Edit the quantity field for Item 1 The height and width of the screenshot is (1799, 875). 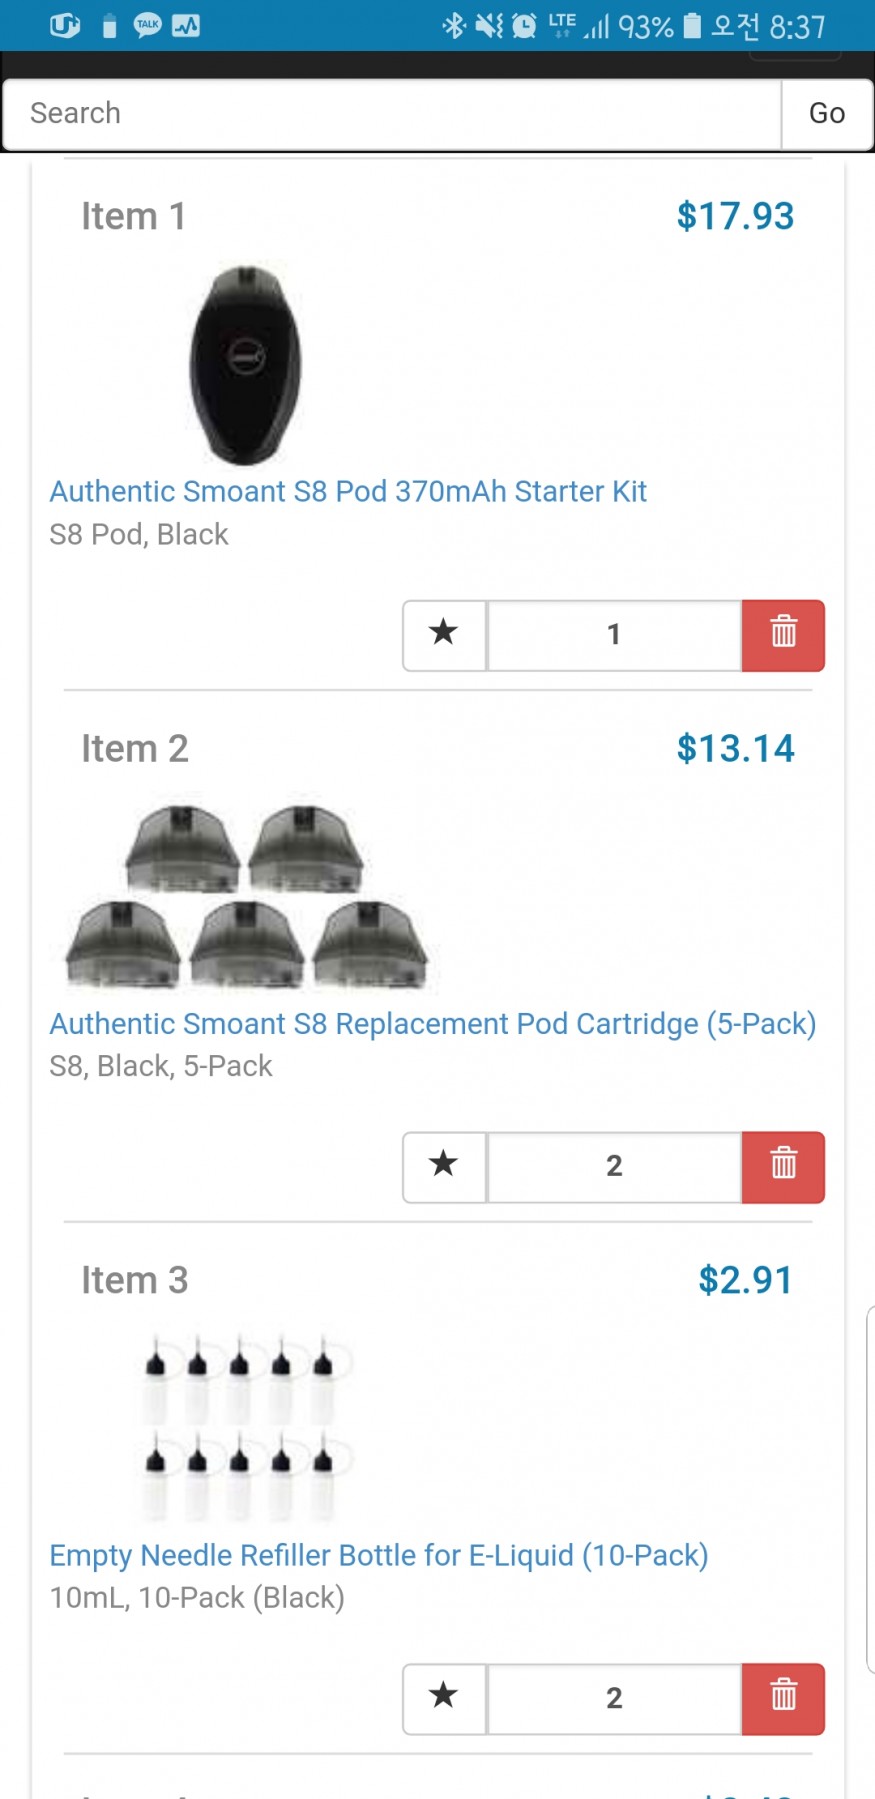614,635
